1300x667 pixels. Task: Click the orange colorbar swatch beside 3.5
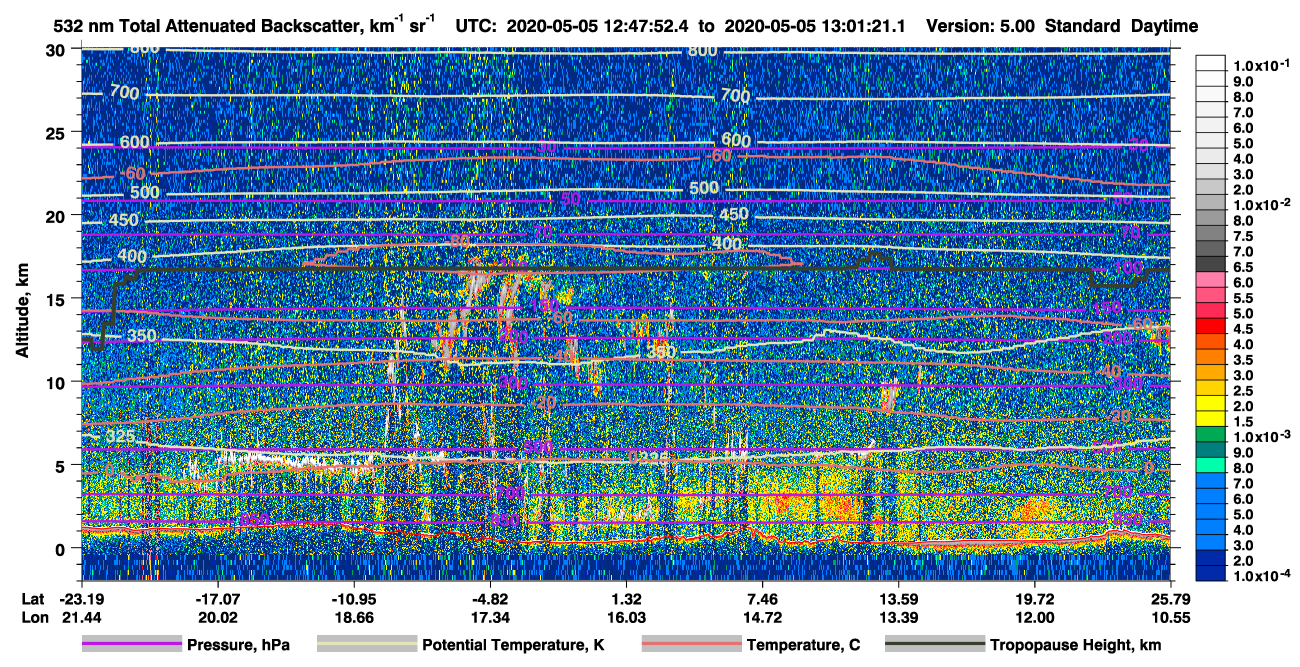(x=1212, y=358)
